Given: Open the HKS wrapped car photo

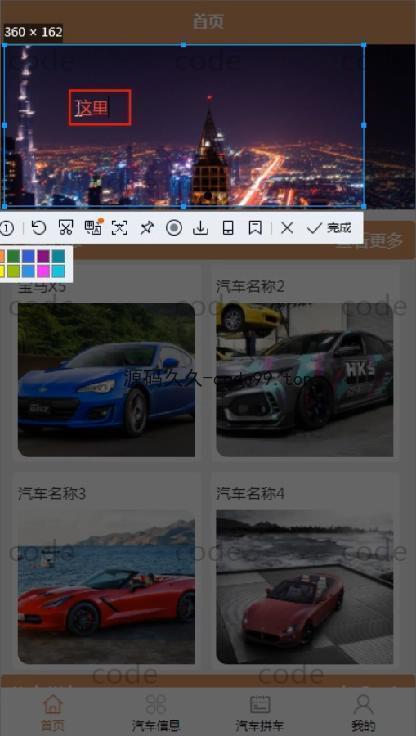Looking at the screenshot, I should 305,380.
